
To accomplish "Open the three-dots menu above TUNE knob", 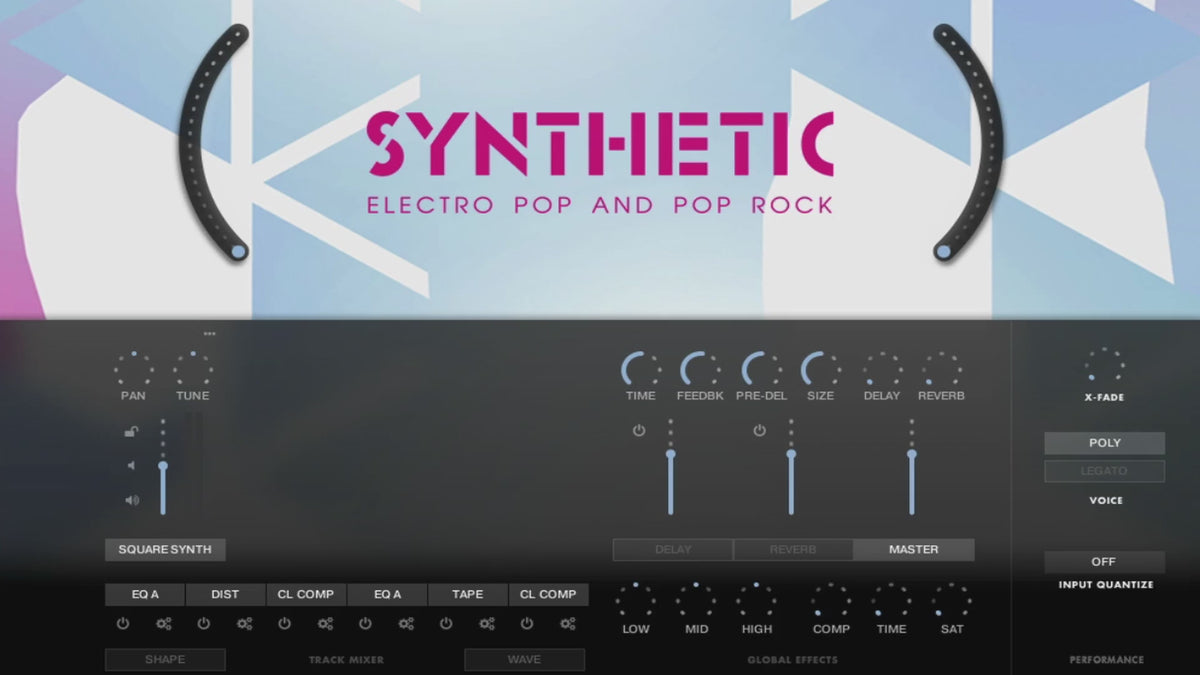I will pyautogui.click(x=209, y=334).
